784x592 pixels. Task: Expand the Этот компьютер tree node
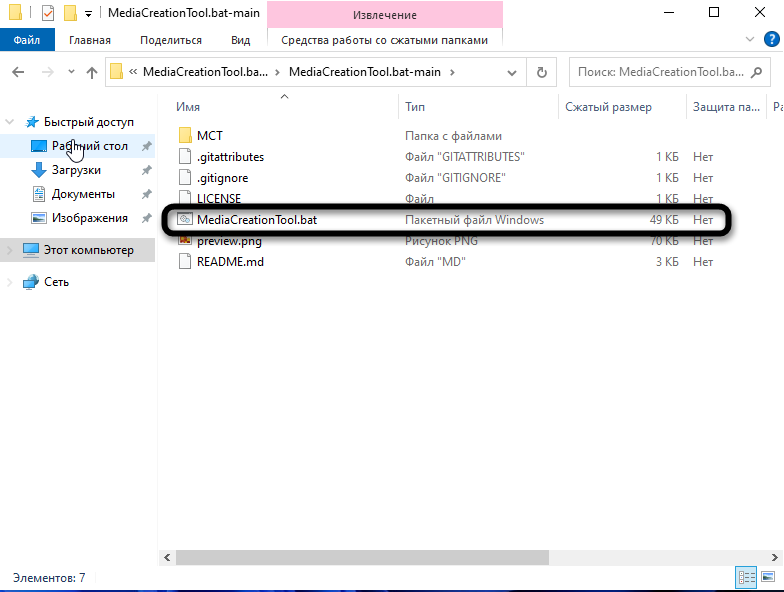[x=10, y=250]
